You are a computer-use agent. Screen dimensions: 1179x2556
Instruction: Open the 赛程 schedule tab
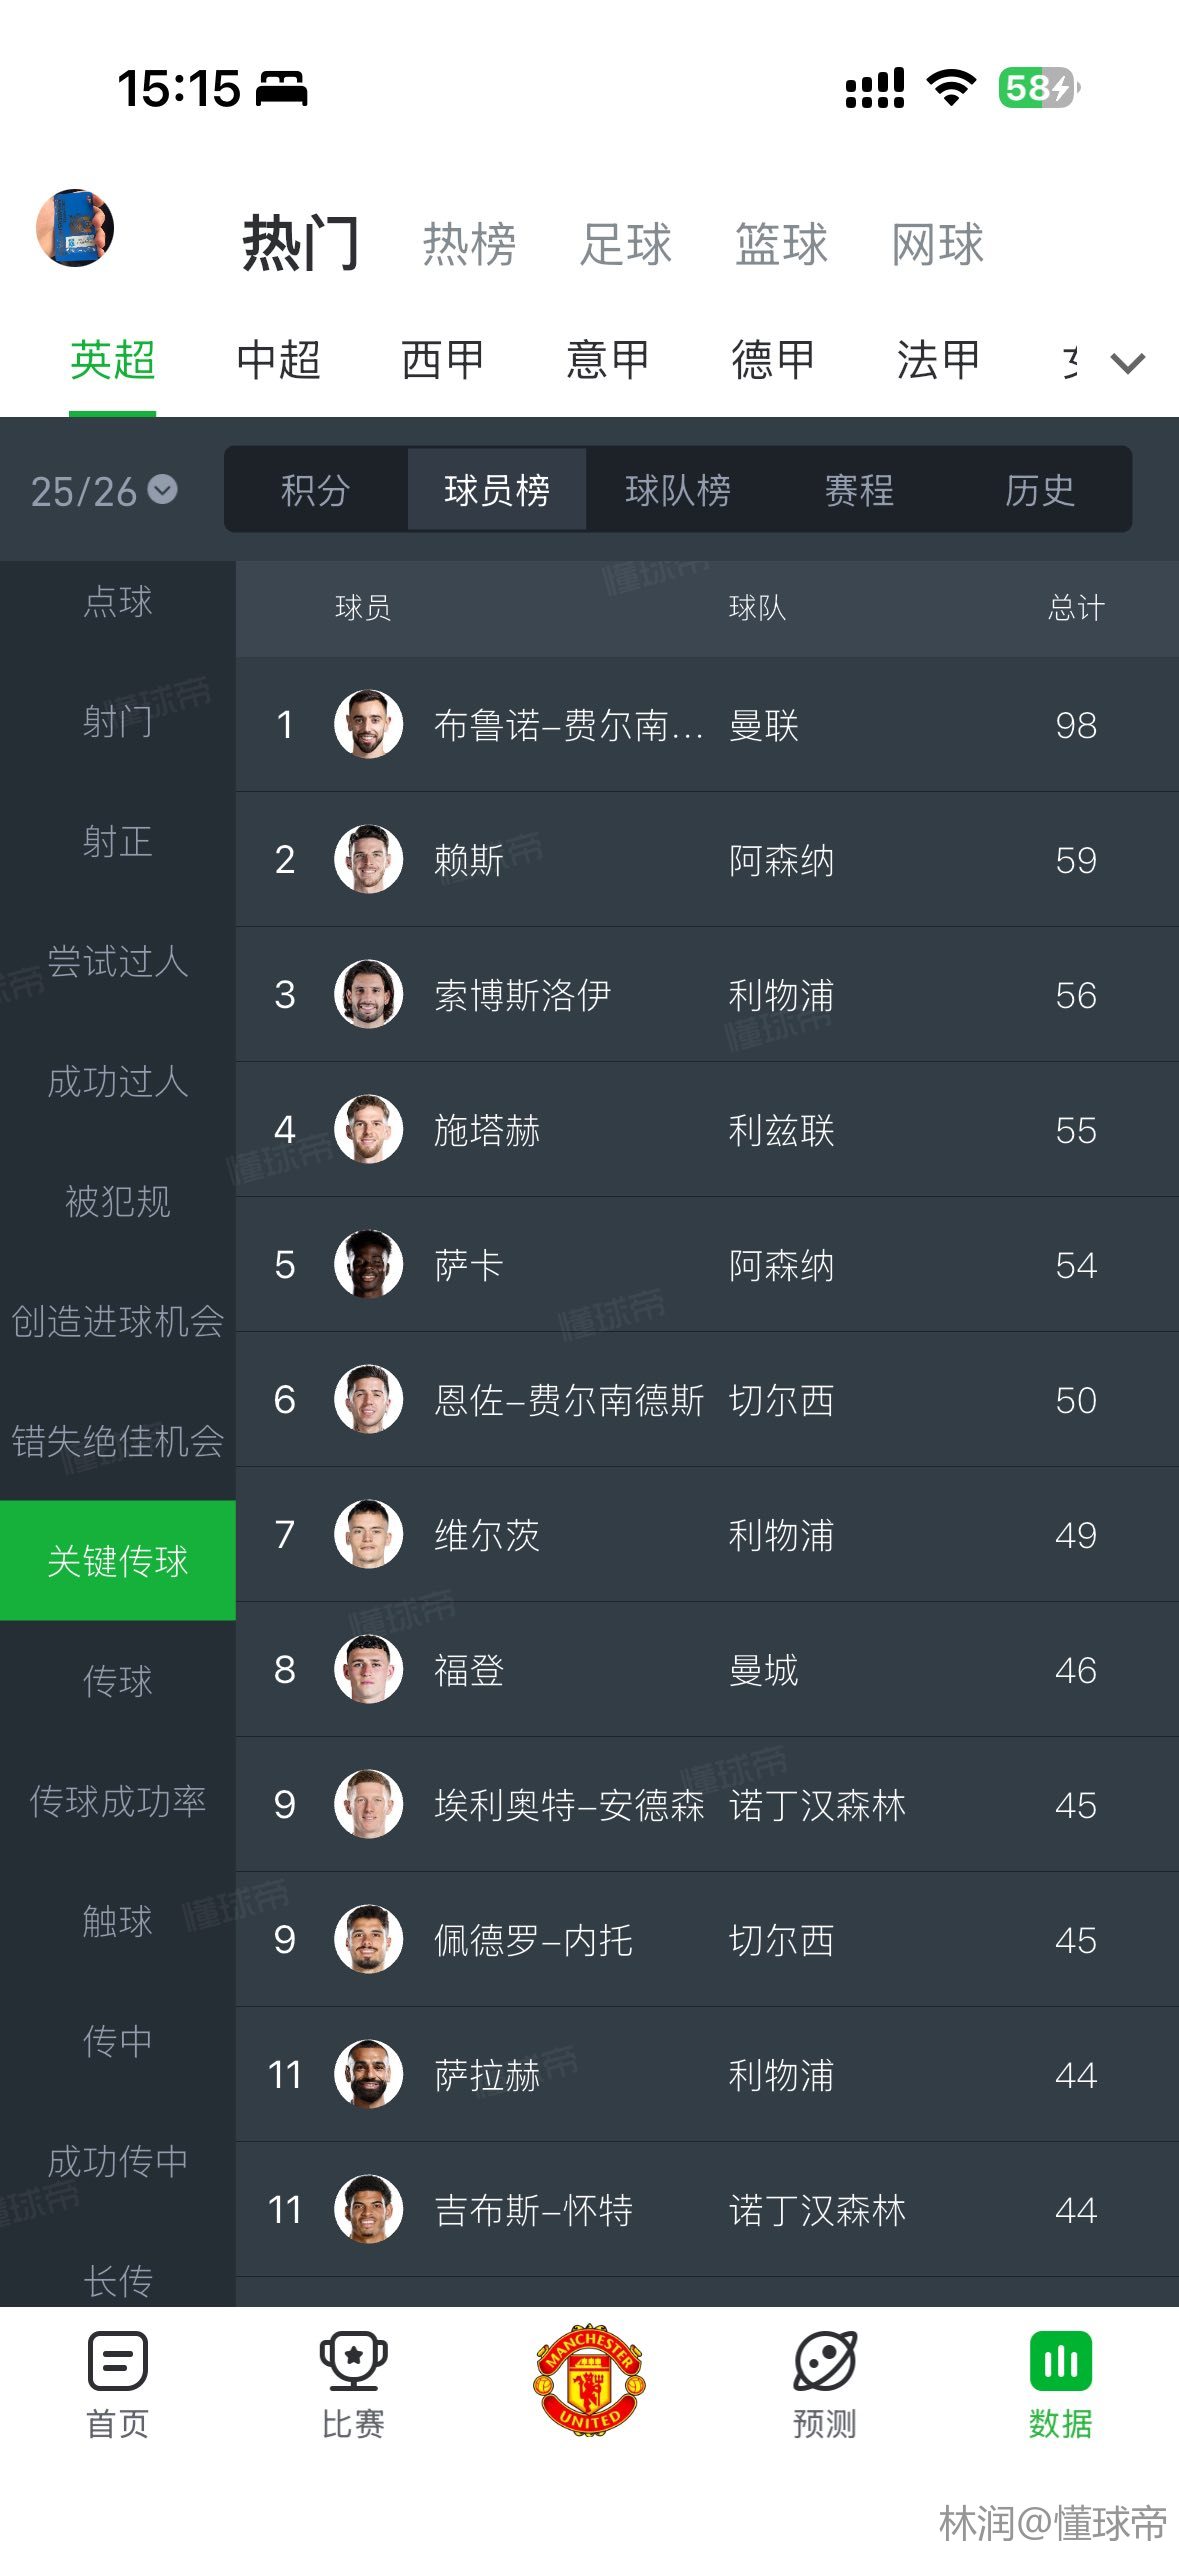click(858, 490)
